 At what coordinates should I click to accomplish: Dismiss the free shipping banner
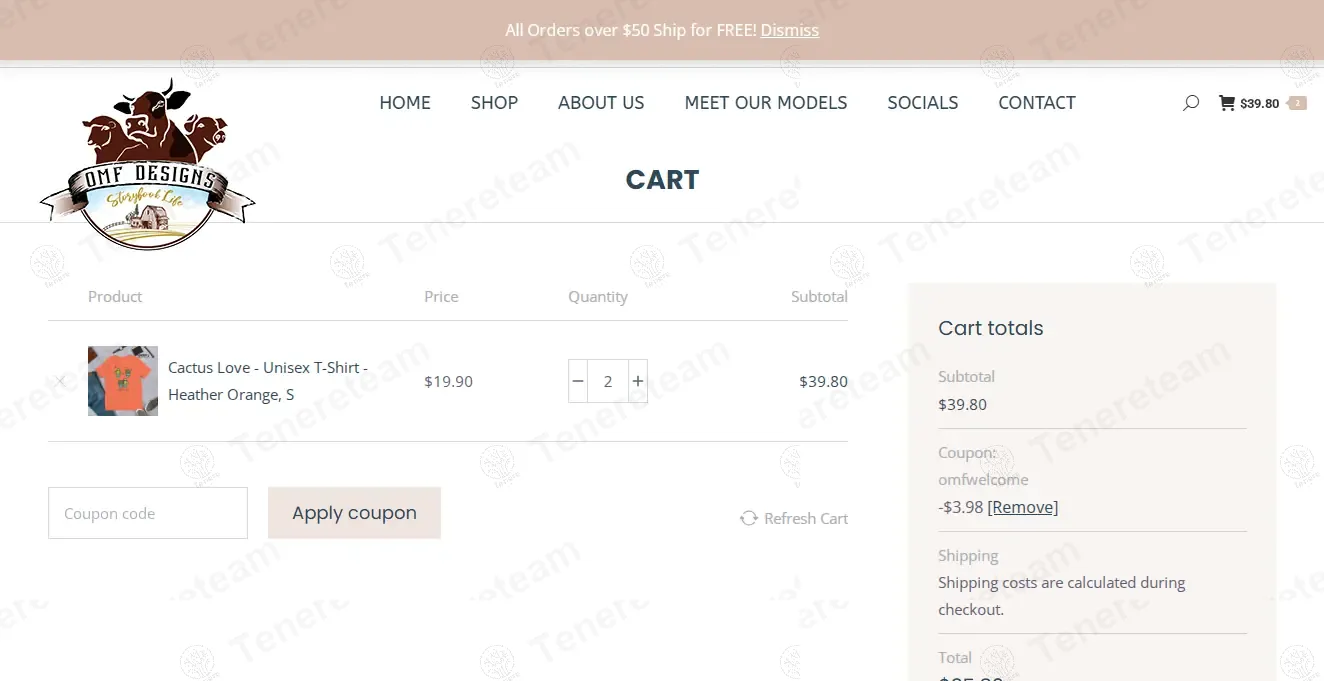[790, 30]
